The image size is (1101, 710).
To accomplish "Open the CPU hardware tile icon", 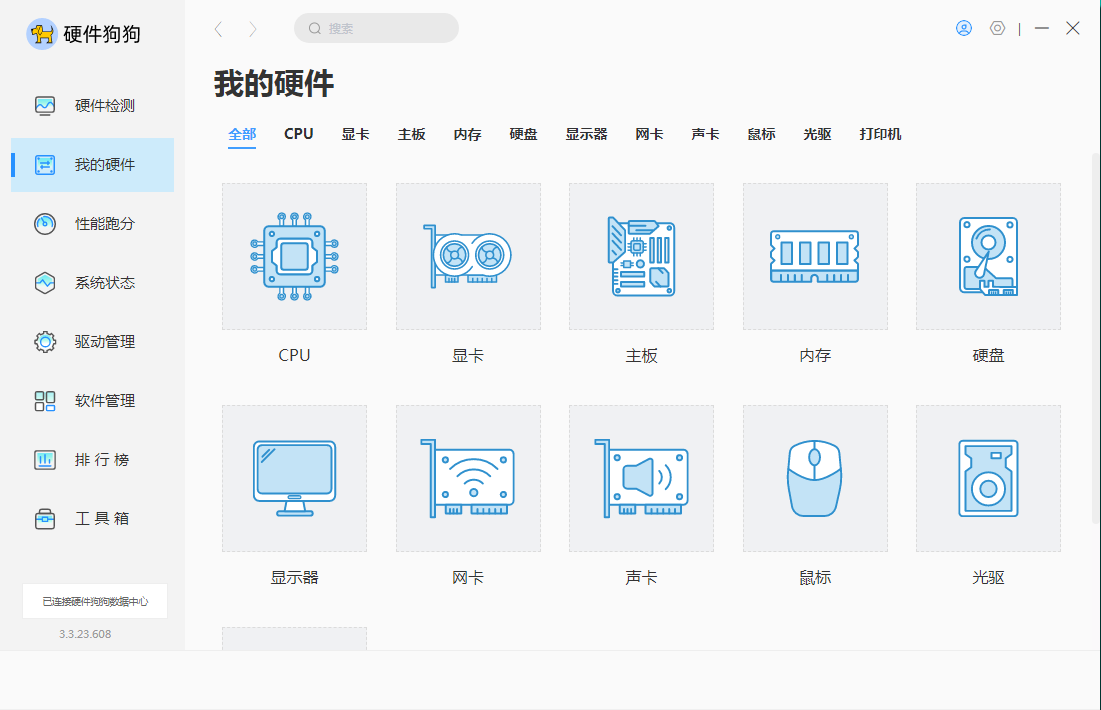I will 294,257.
